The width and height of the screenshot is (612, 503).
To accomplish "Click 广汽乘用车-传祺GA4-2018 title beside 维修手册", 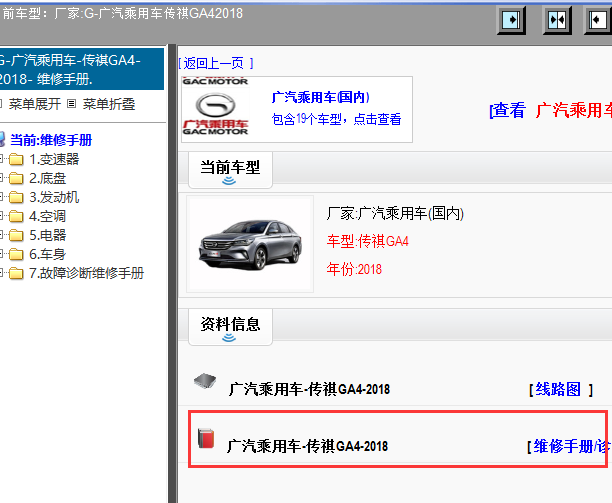I will 308,446.
